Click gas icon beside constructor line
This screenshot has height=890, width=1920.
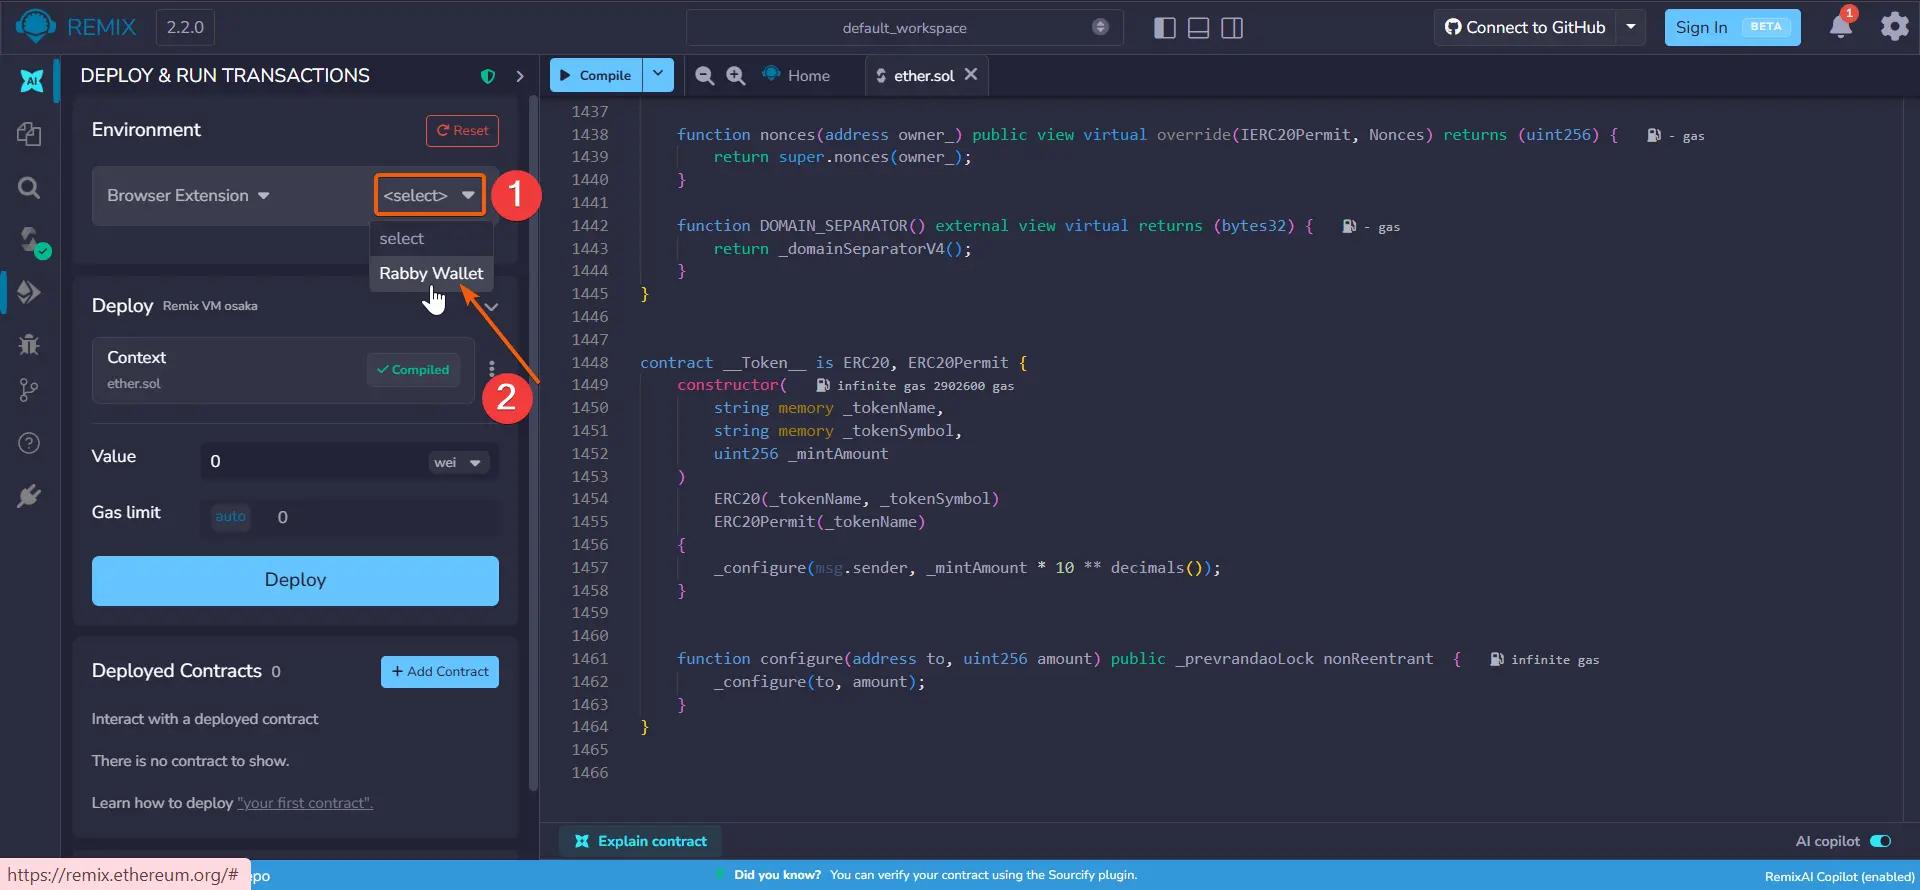coord(823,385)
